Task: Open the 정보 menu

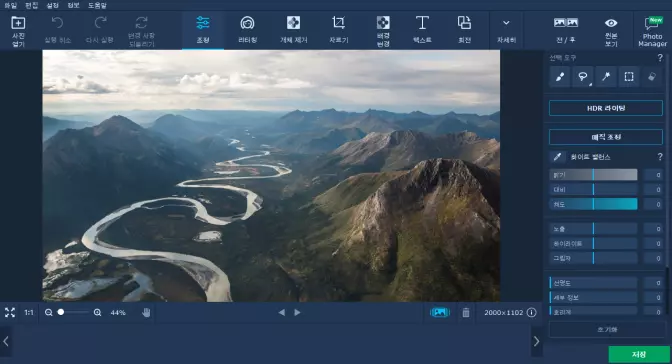Action: pos(73,5)
